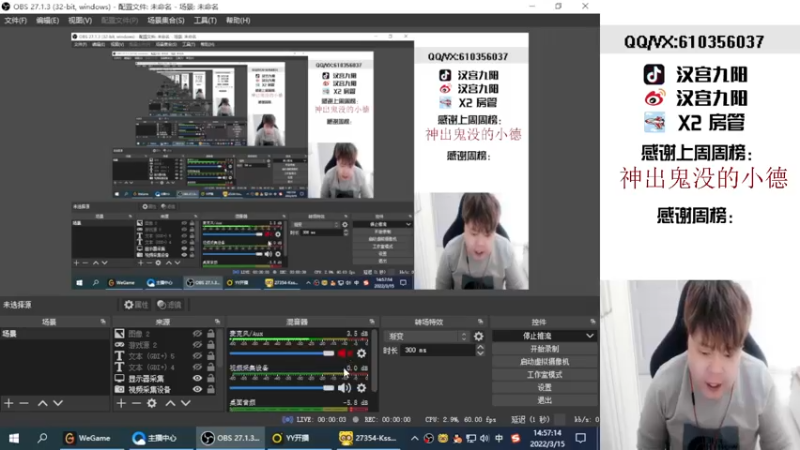Click the 工作室模式 button
The height and width of the screenshot is (450, 800).
[544, 374]
